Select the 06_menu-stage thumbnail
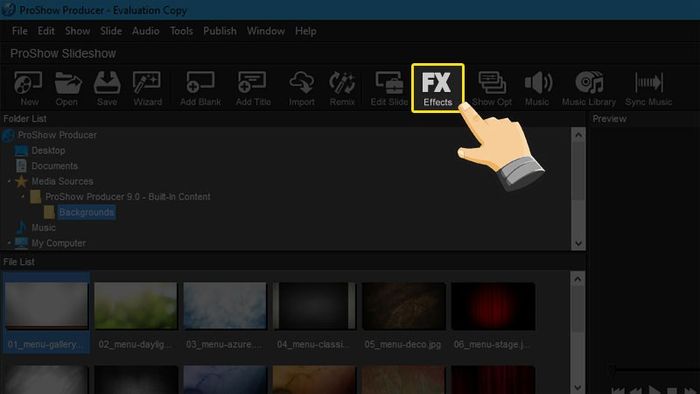700x394 pixels. coord(493,306)
